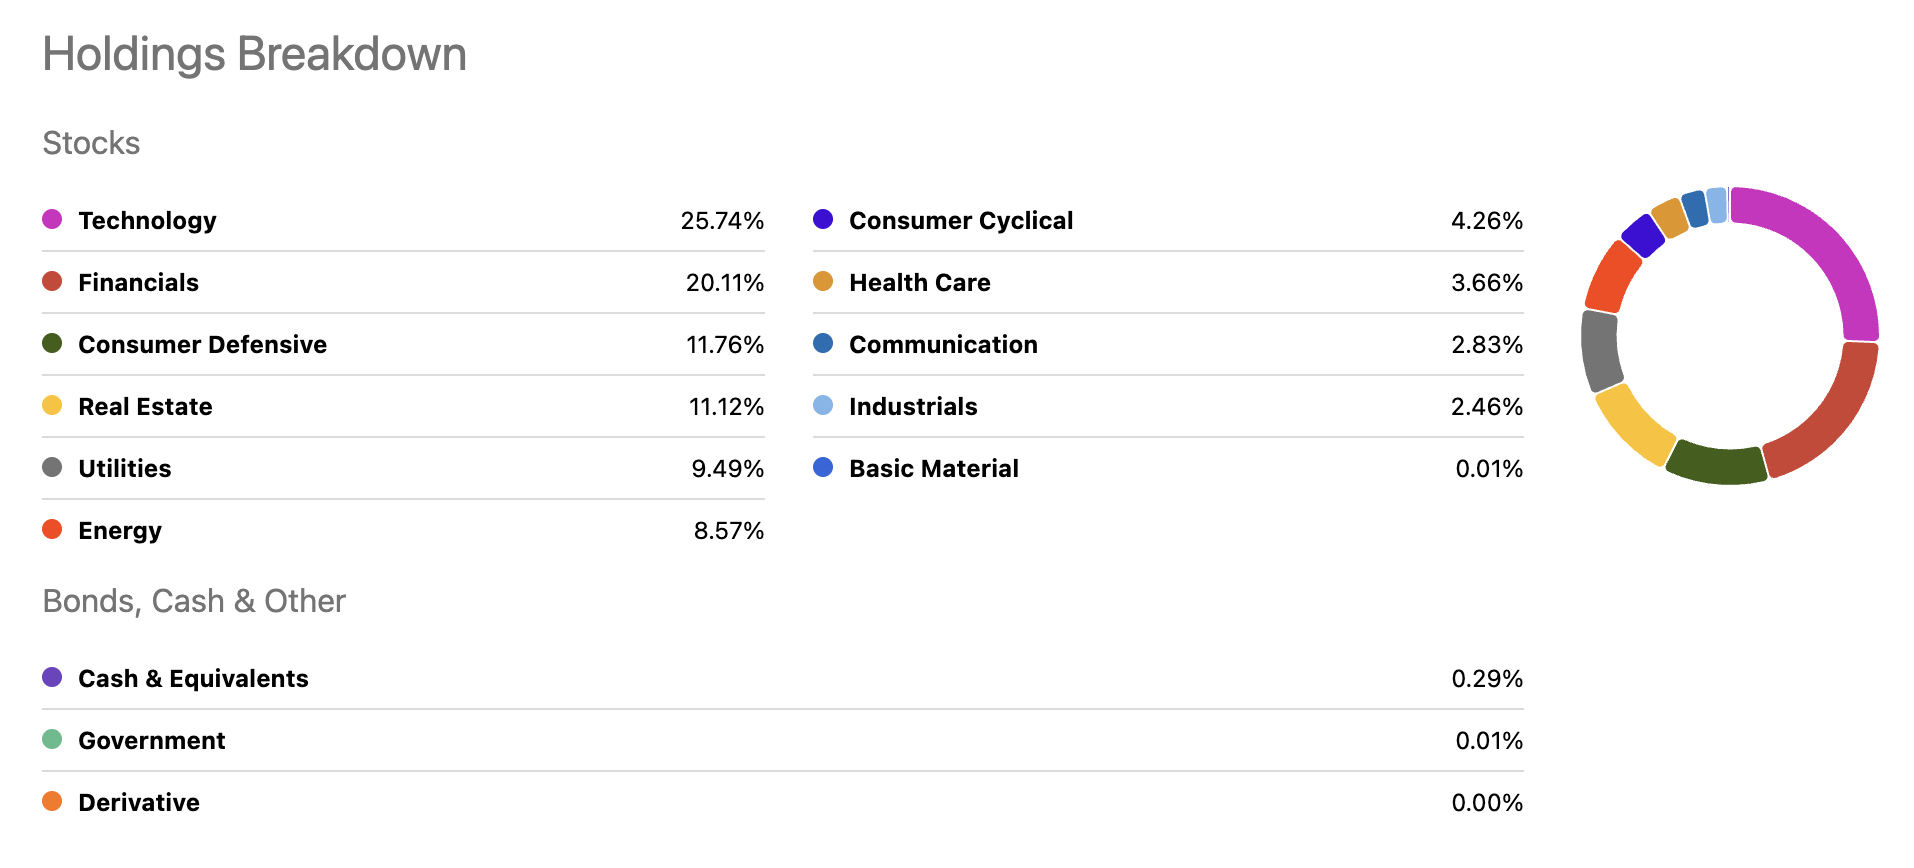Click the gray Utilities legend dot
The image size is (1914, 868).
point(52,467)
